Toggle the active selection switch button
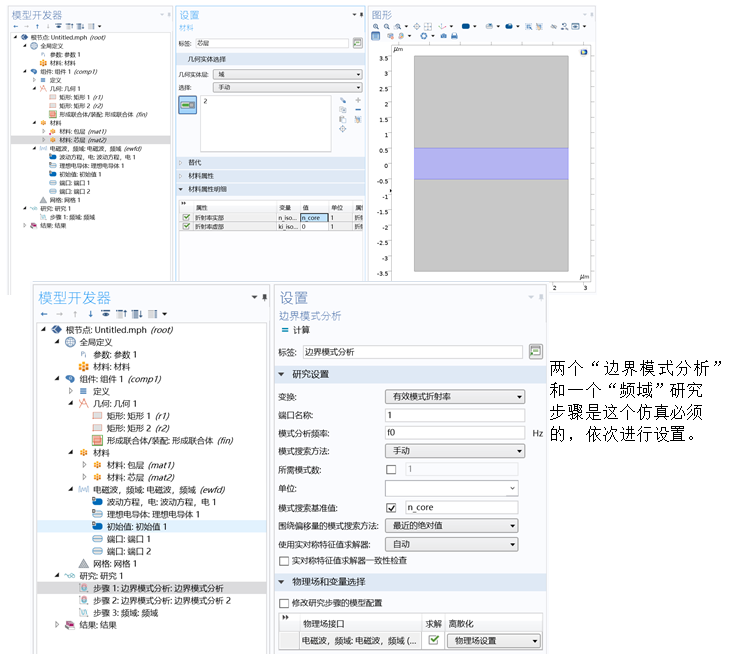The image size is (739, 654). tap(188, 105)
